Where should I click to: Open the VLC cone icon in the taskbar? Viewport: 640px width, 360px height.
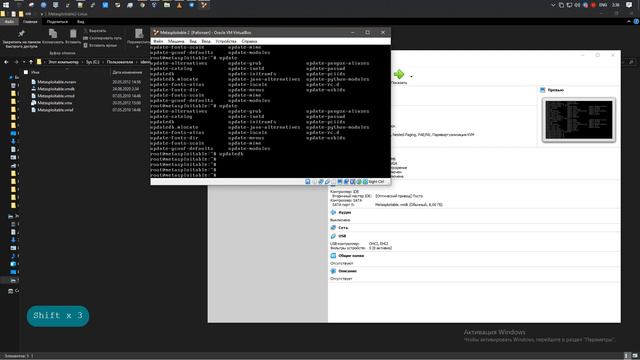pyautogui.click(x=179, y=5)
